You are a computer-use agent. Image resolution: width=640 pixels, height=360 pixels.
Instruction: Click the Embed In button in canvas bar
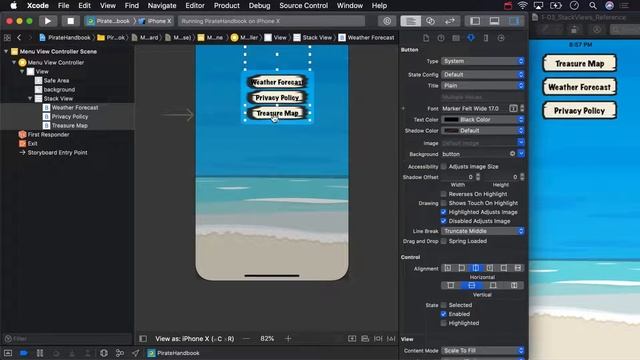click(x=352, y=338)
